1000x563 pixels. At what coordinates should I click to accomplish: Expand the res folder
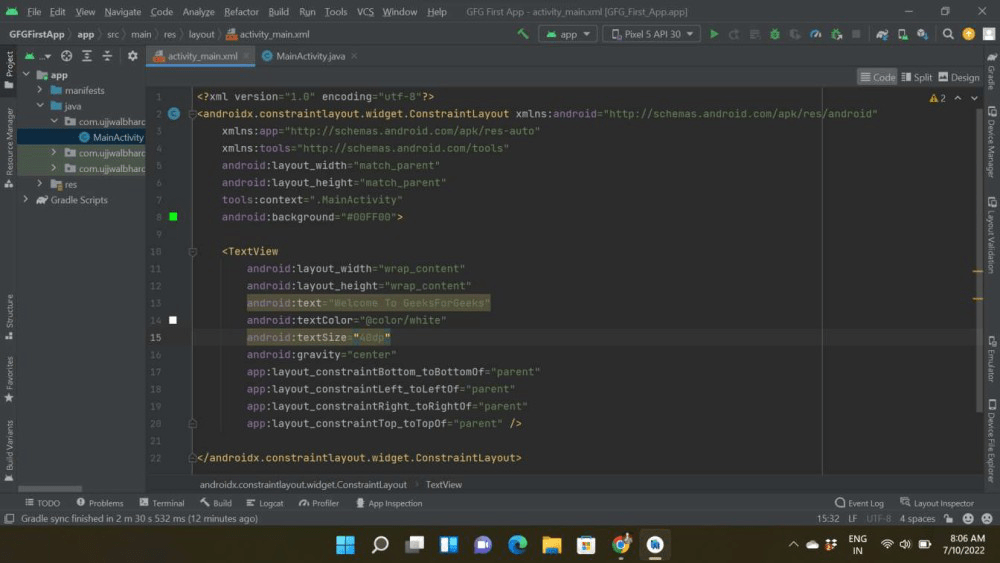40,184
